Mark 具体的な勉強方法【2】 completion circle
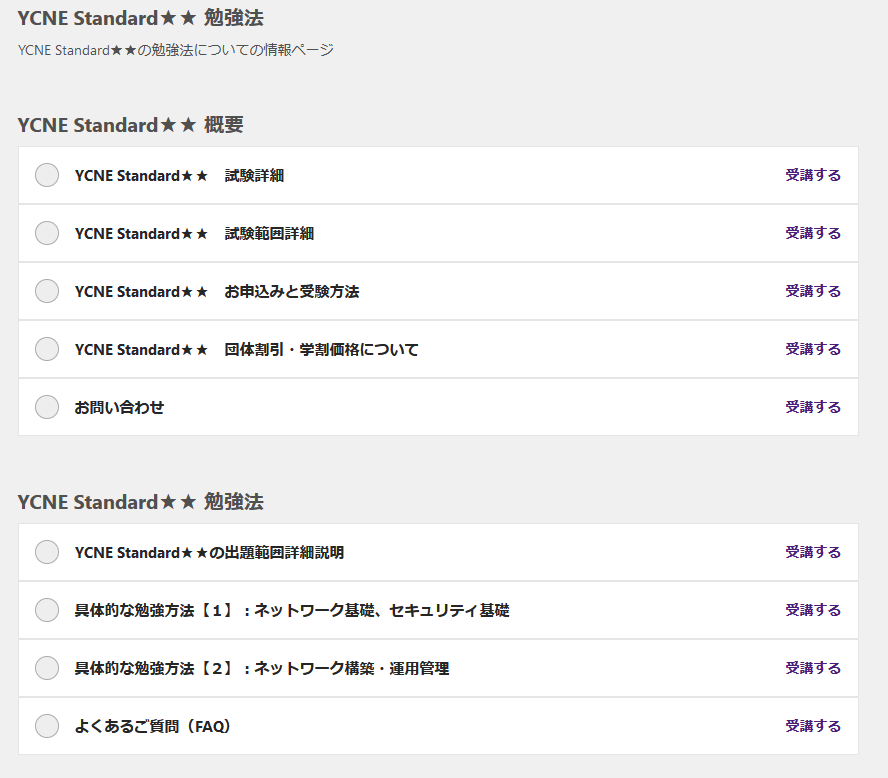Image resolution: width=888 pixels, height=778 pixels. click(x=47, y=668)
